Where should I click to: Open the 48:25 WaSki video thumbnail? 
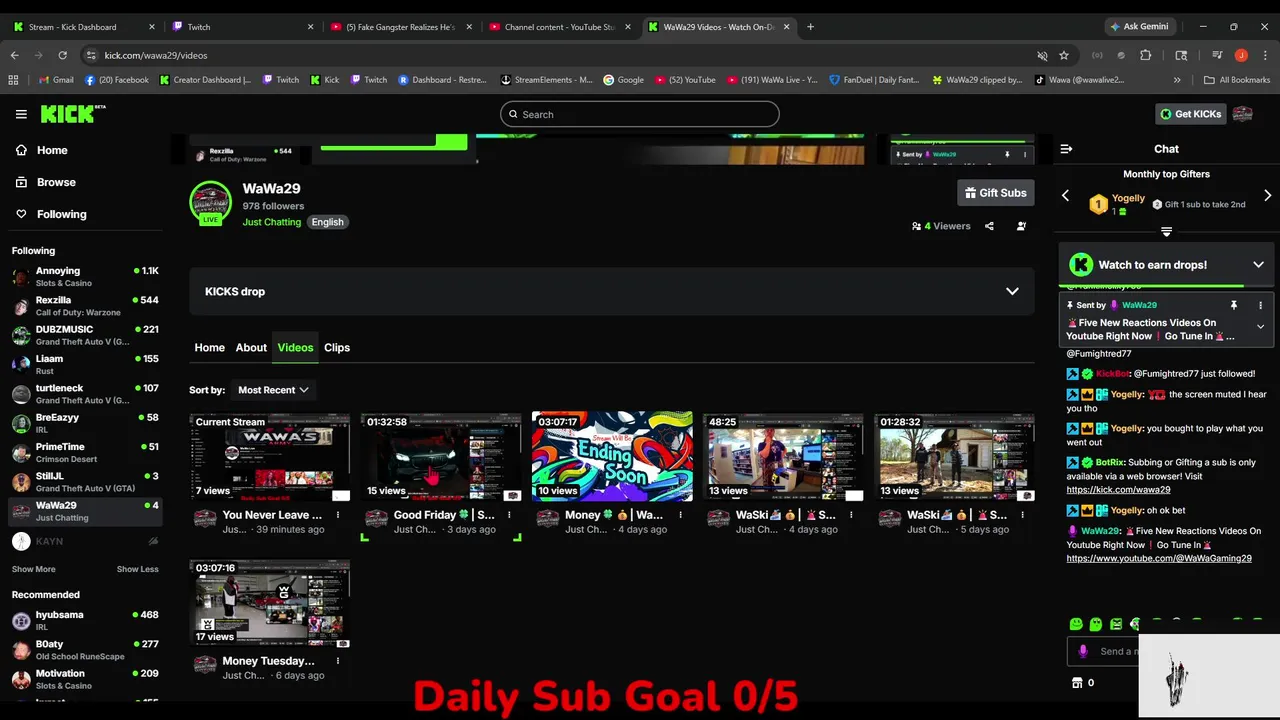783,456
